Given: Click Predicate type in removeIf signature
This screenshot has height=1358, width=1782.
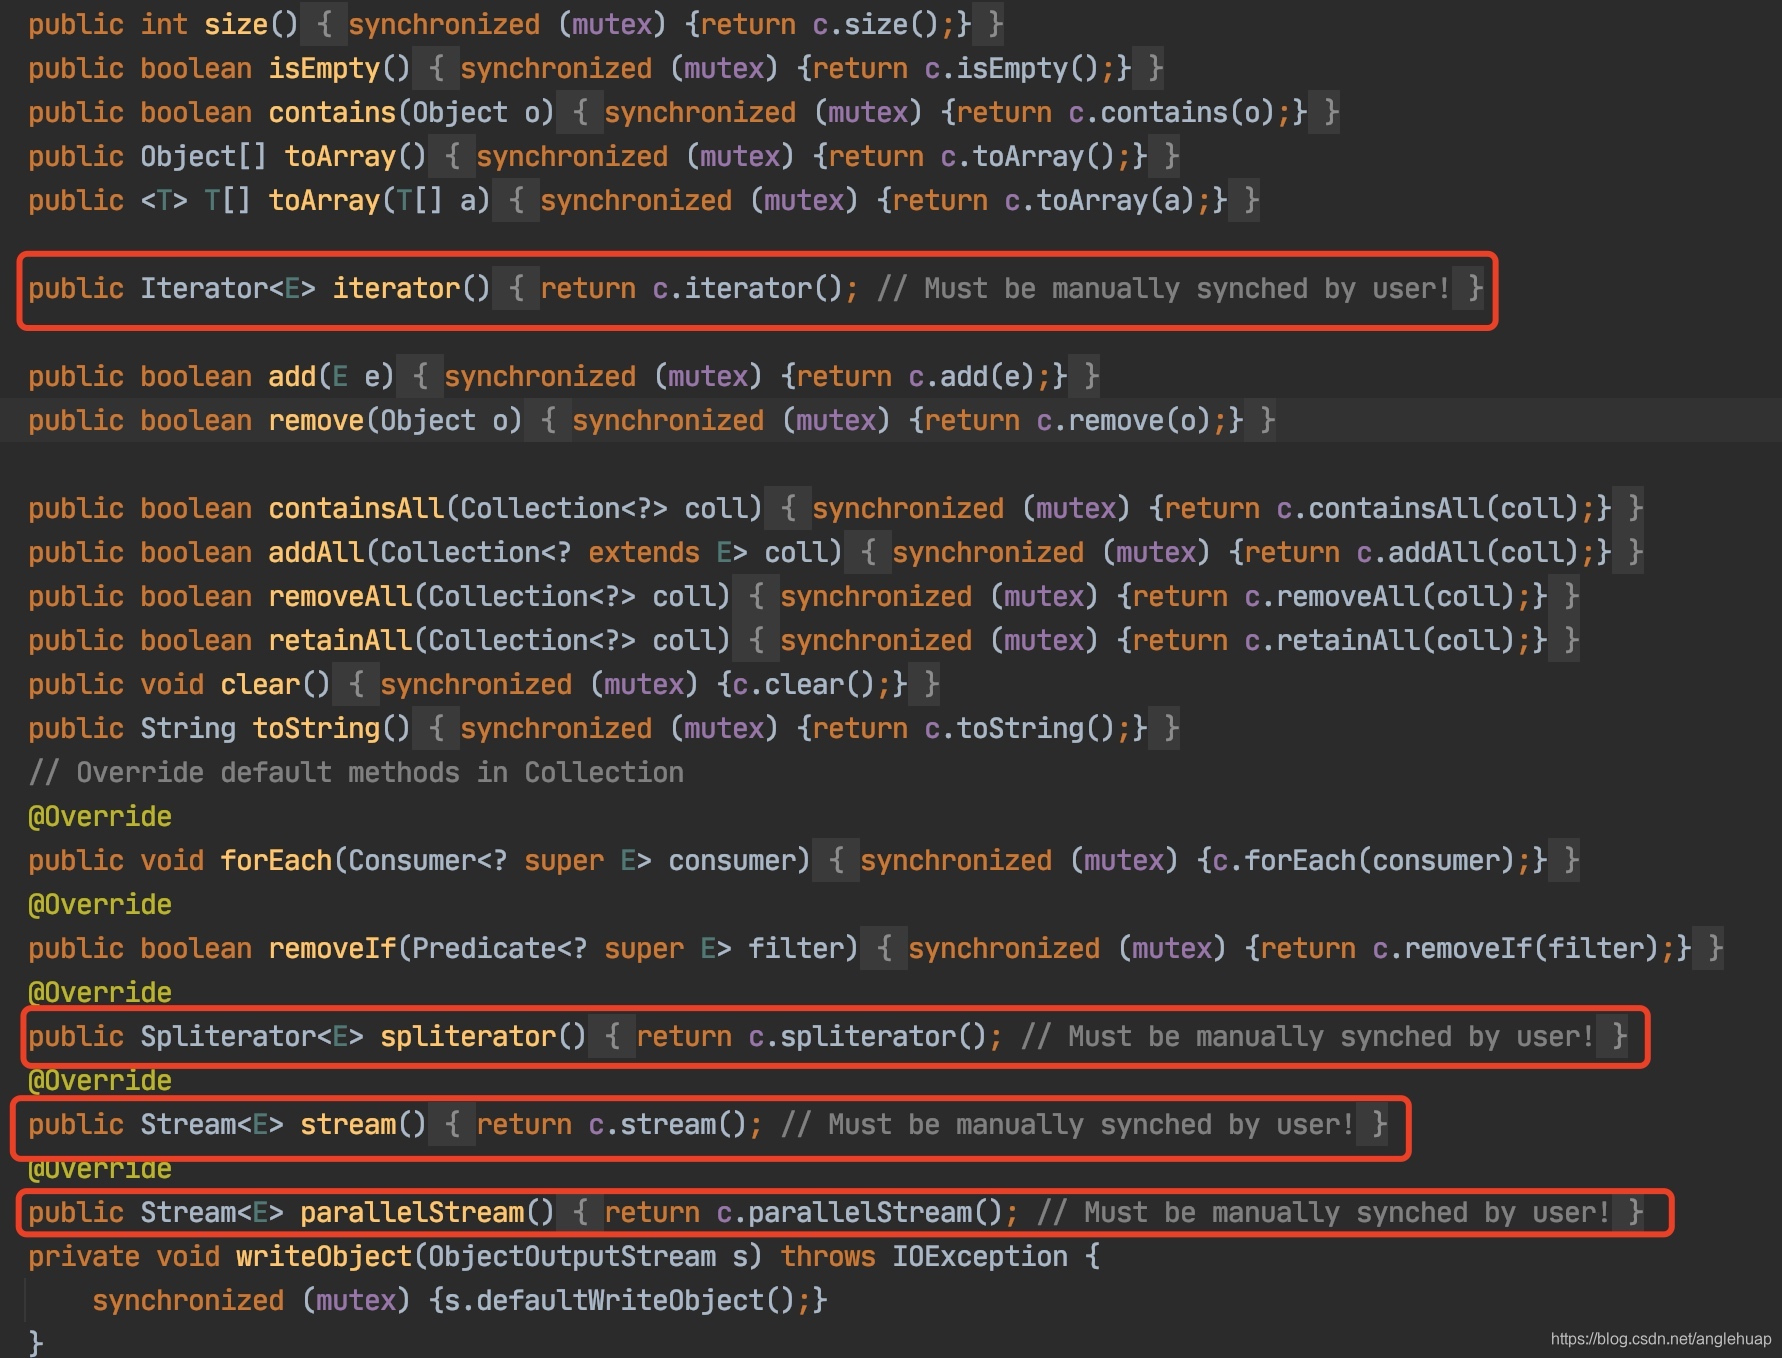Looking at the screenshot, I should (484, 948).
